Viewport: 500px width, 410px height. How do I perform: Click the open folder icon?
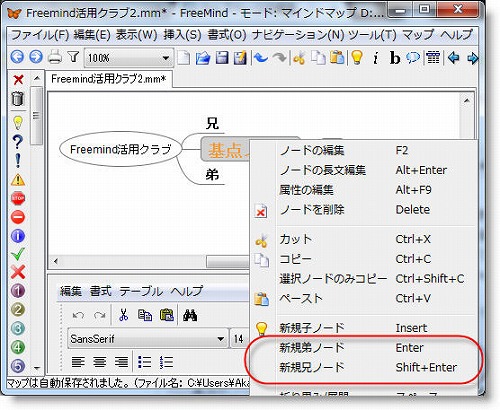tap(203, 58)
